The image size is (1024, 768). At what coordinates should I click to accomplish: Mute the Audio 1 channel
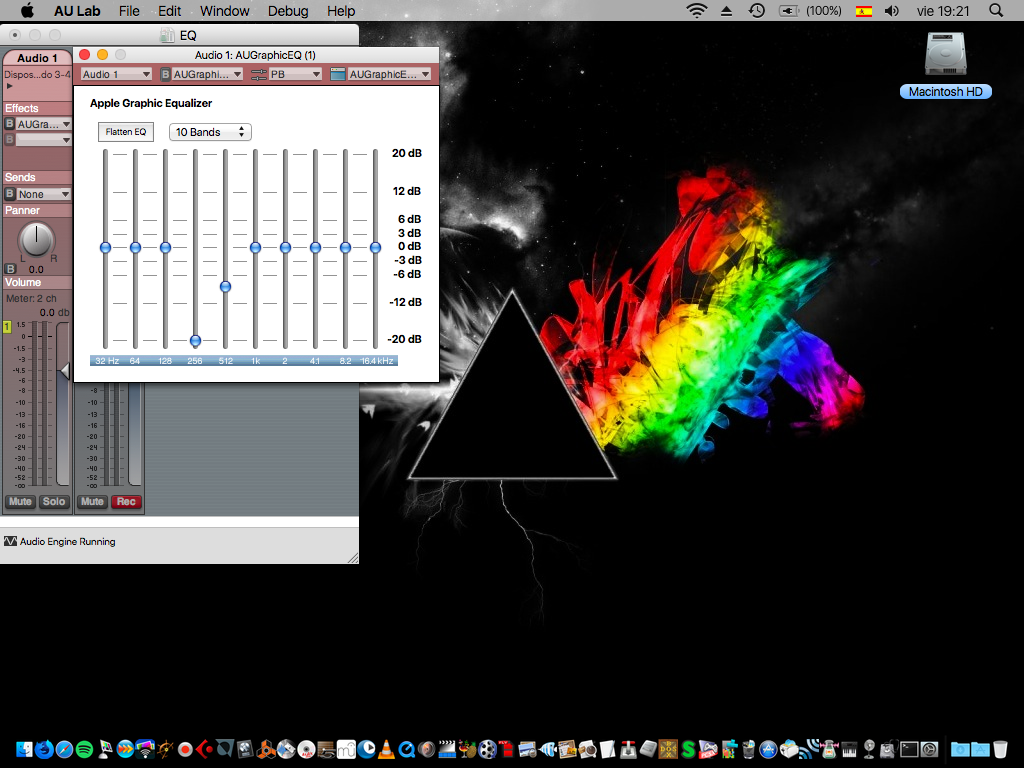(x=20, y=501)
